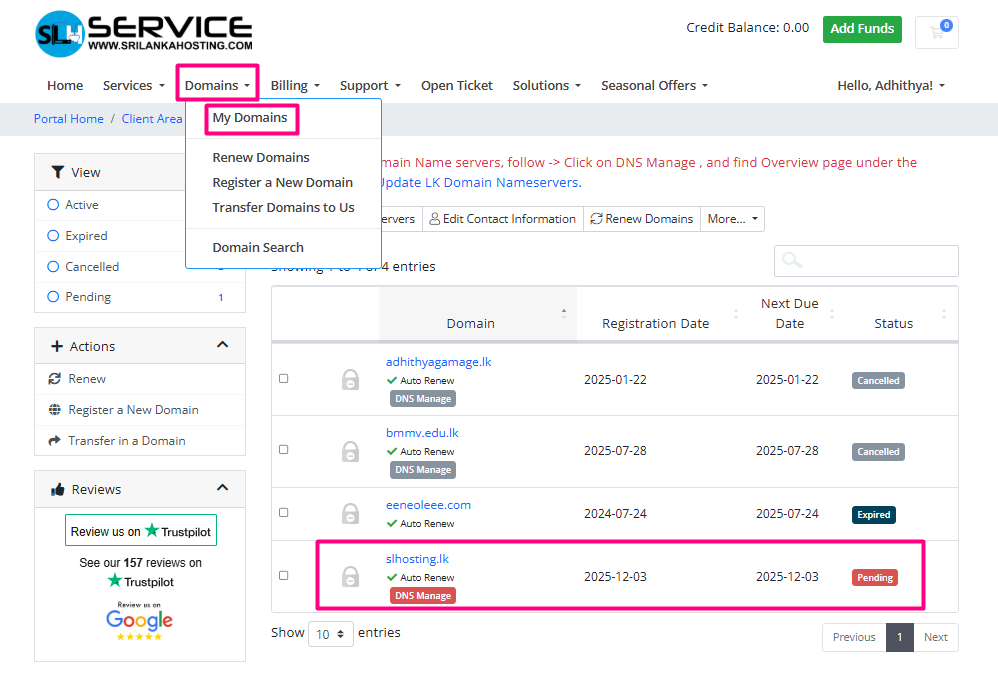Viewport: 998px width, 690px height.
Task: Click lock icon for slhosting.lk row
Action: click(x=350, y=577)
